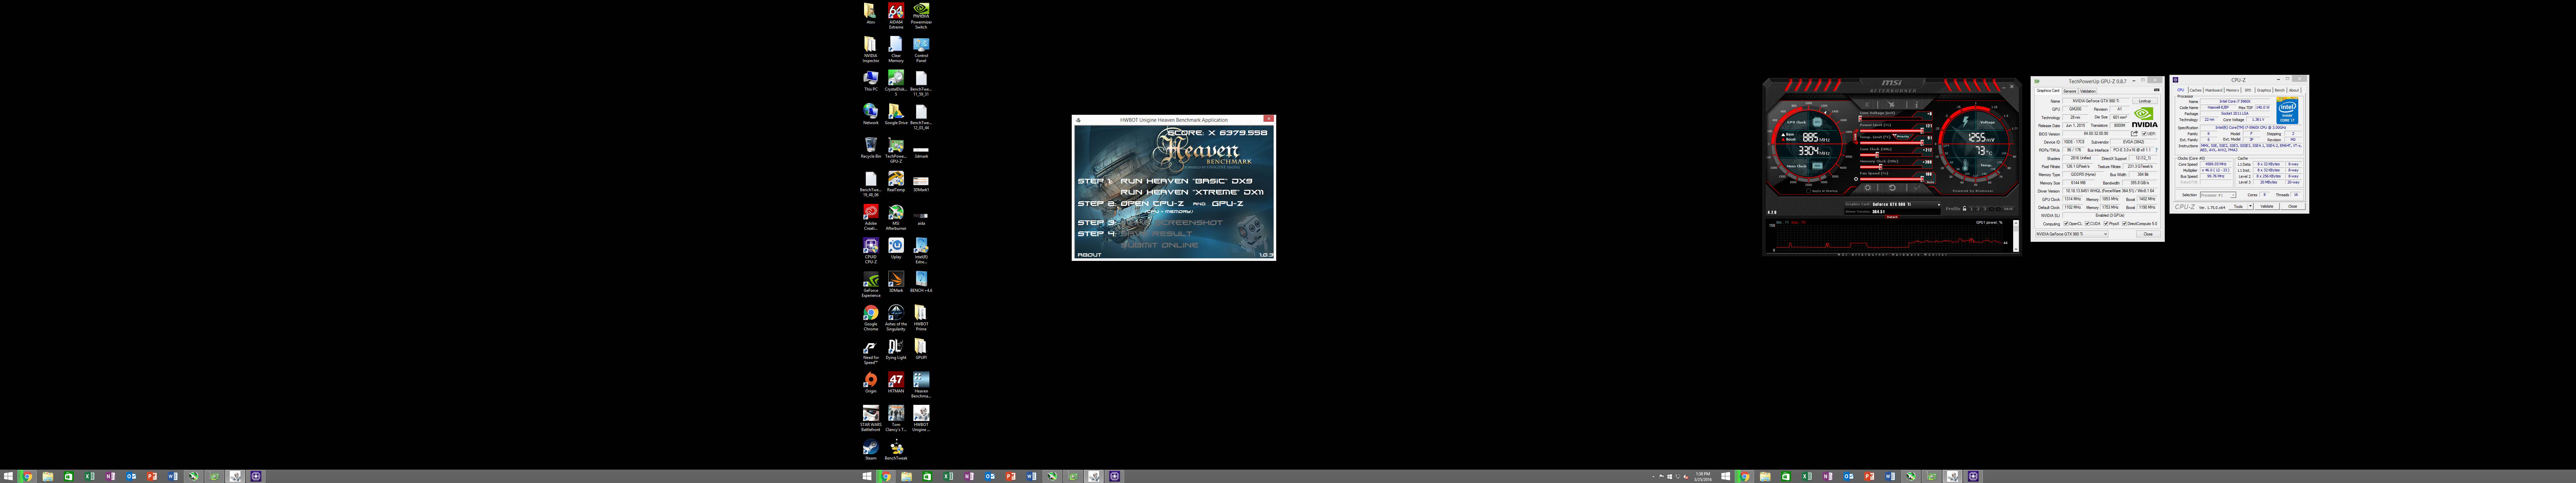Screen dimensions: 2576x483
Task: Open Graphics tab in CPU-Z
Action: 2264,90
